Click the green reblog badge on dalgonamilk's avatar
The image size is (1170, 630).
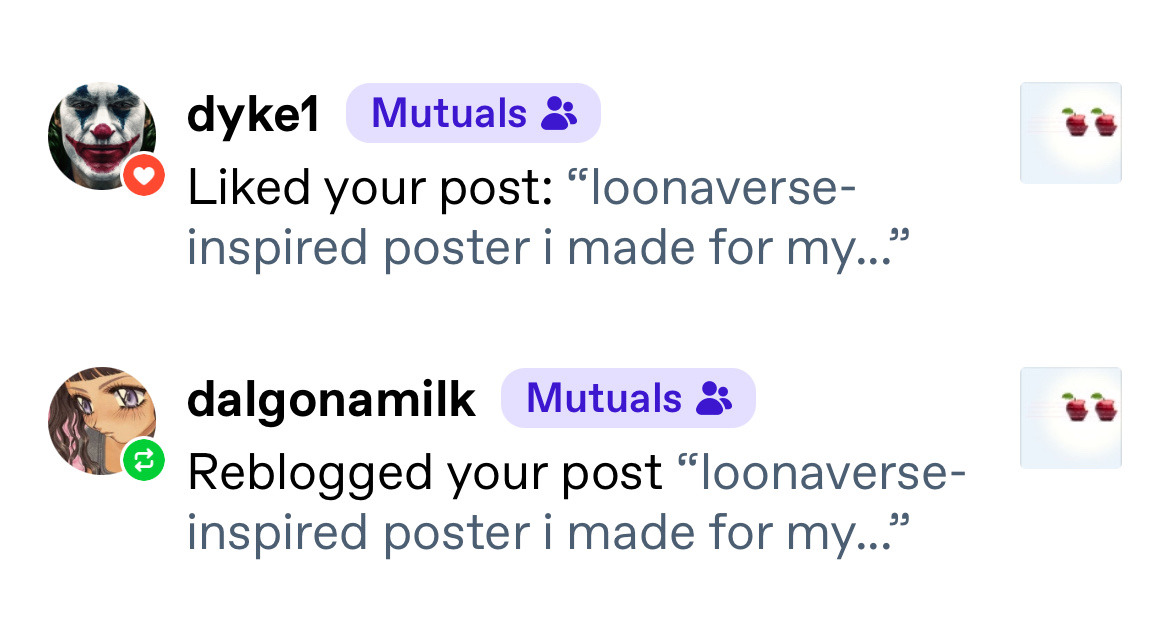click(144, 460)
